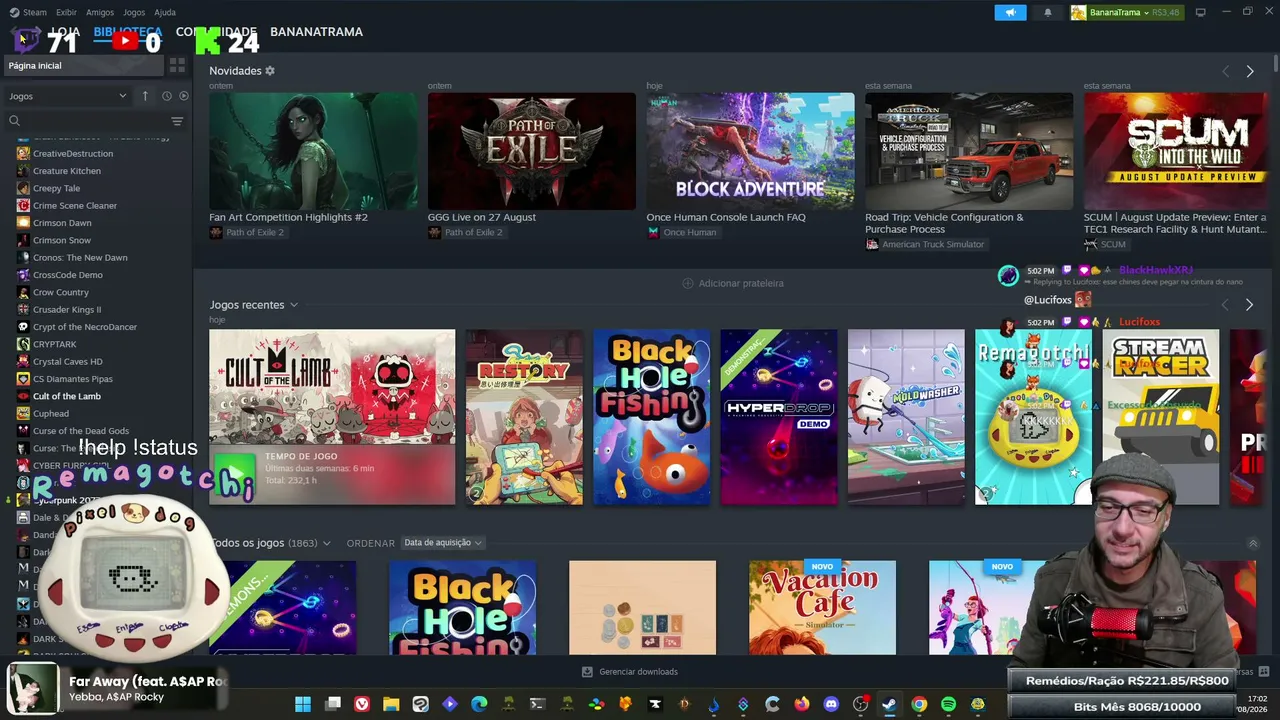Viewport: 1280px width, 720px height.
Task: Open the Todos os jogos shelf dropdown
Action: pos(326,543)
